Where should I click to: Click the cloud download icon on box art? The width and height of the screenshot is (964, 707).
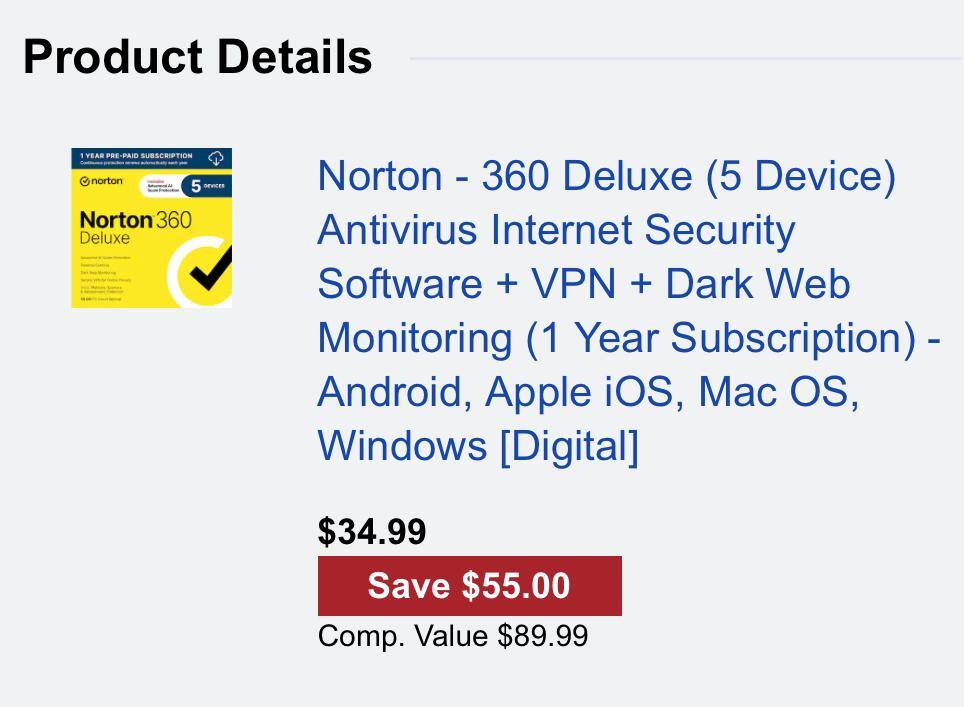pyautogui.click(x=216, y=158)
